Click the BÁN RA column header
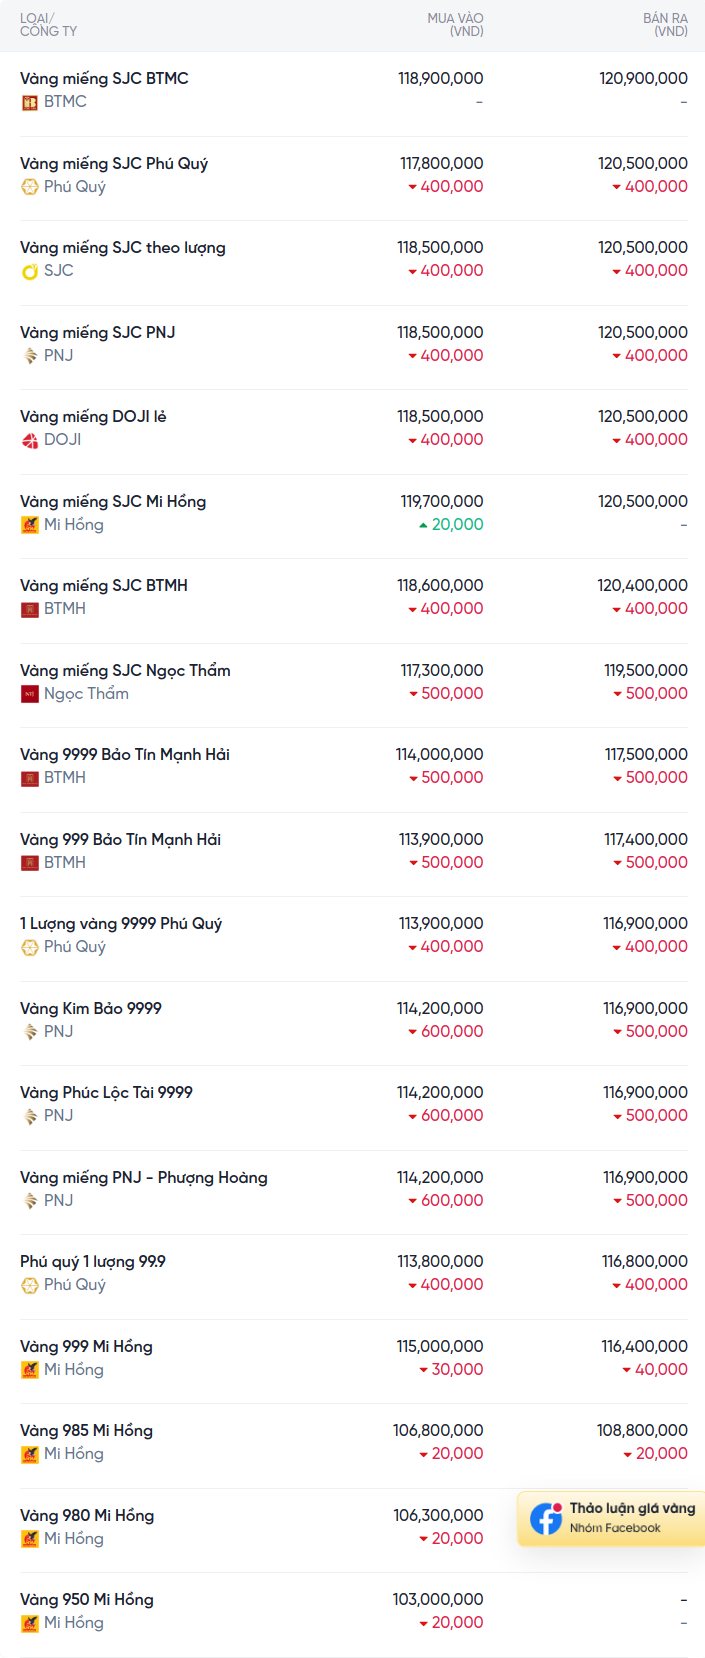This screenshot has width=705, height=1658. point(665,25)
